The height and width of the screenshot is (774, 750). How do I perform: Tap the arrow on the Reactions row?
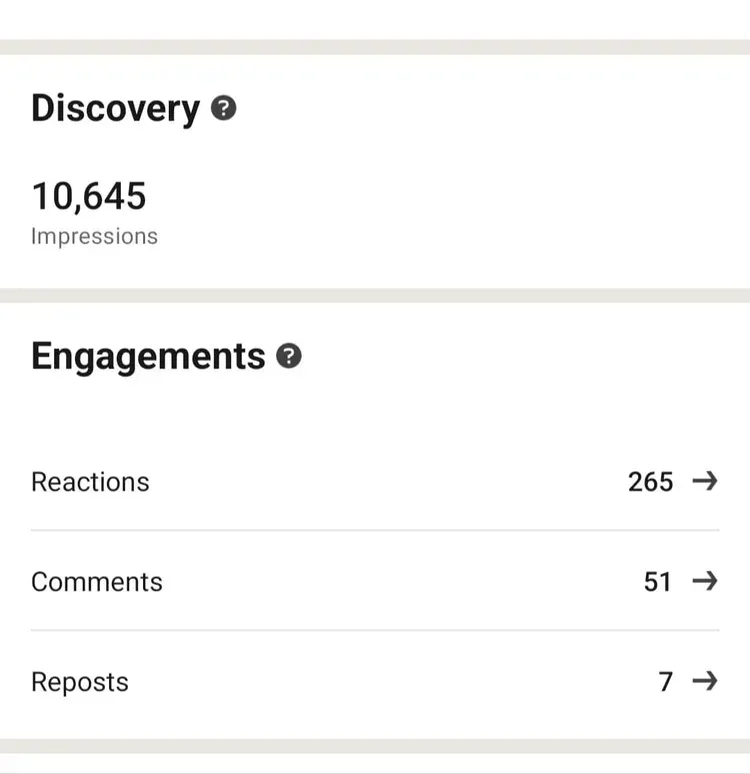point(705,481)
